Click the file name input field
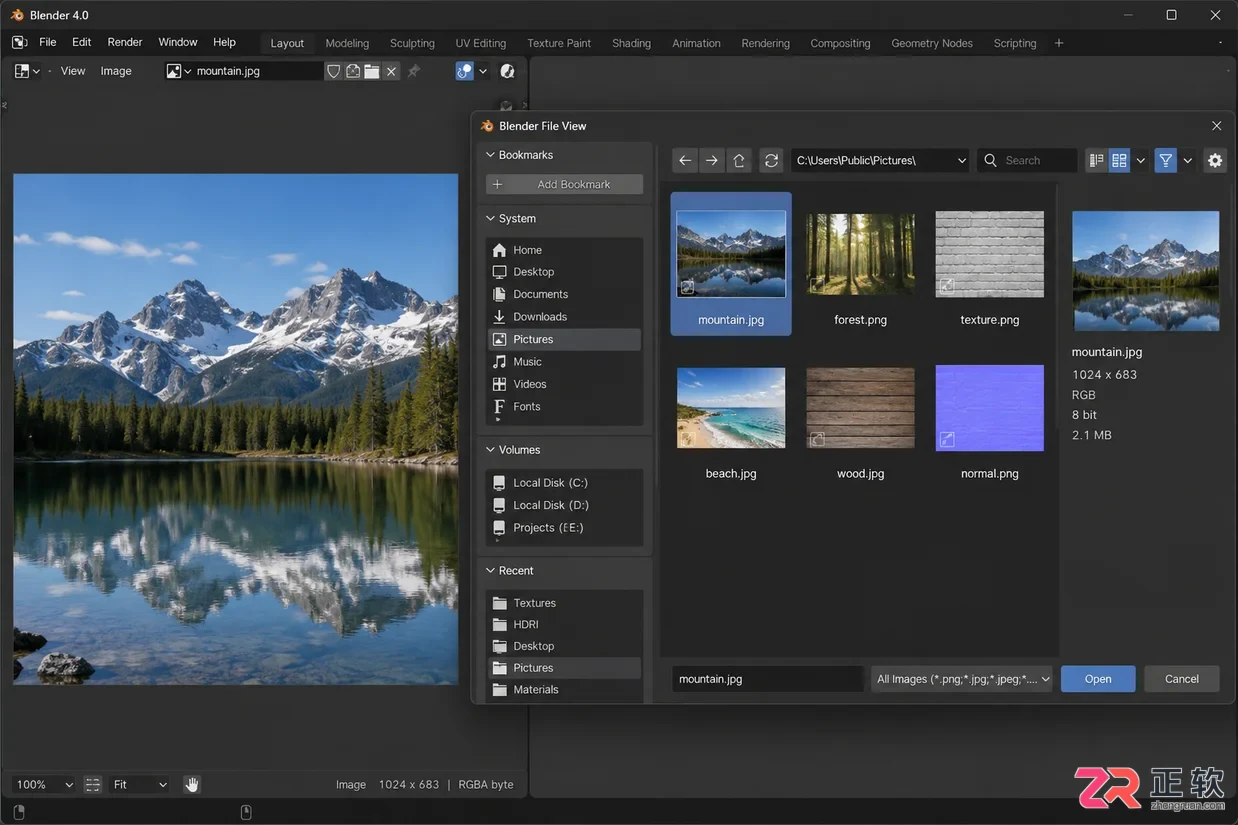The height and width of the screenshot is (825, 1238). [x=767, y=679]
